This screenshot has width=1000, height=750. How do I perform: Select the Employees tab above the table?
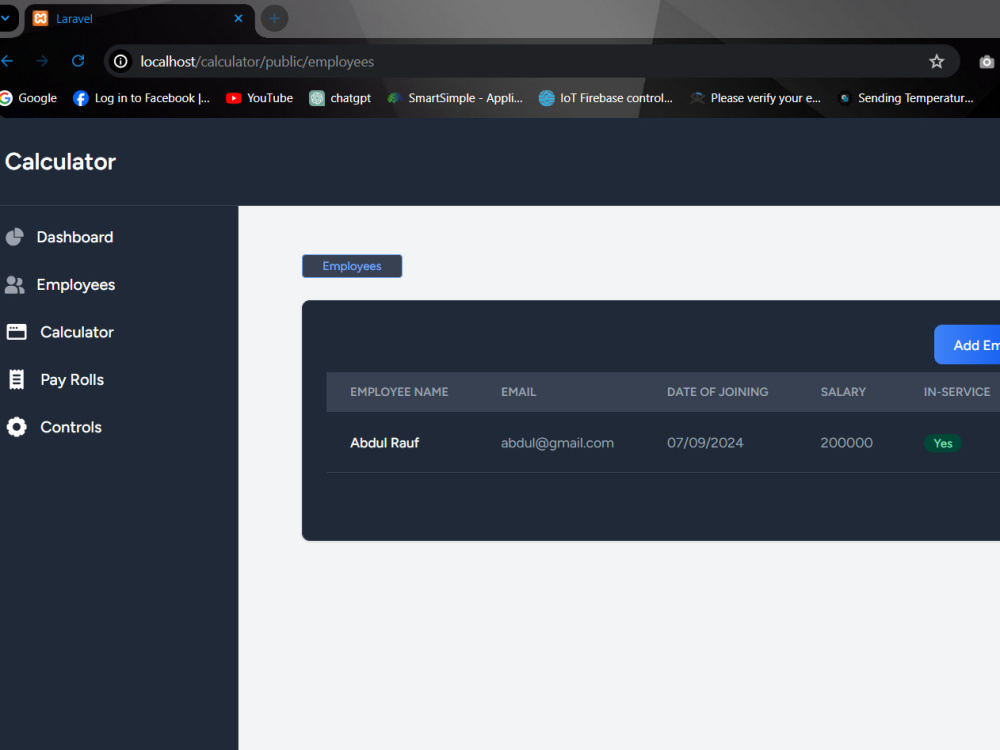coord(352,265)
